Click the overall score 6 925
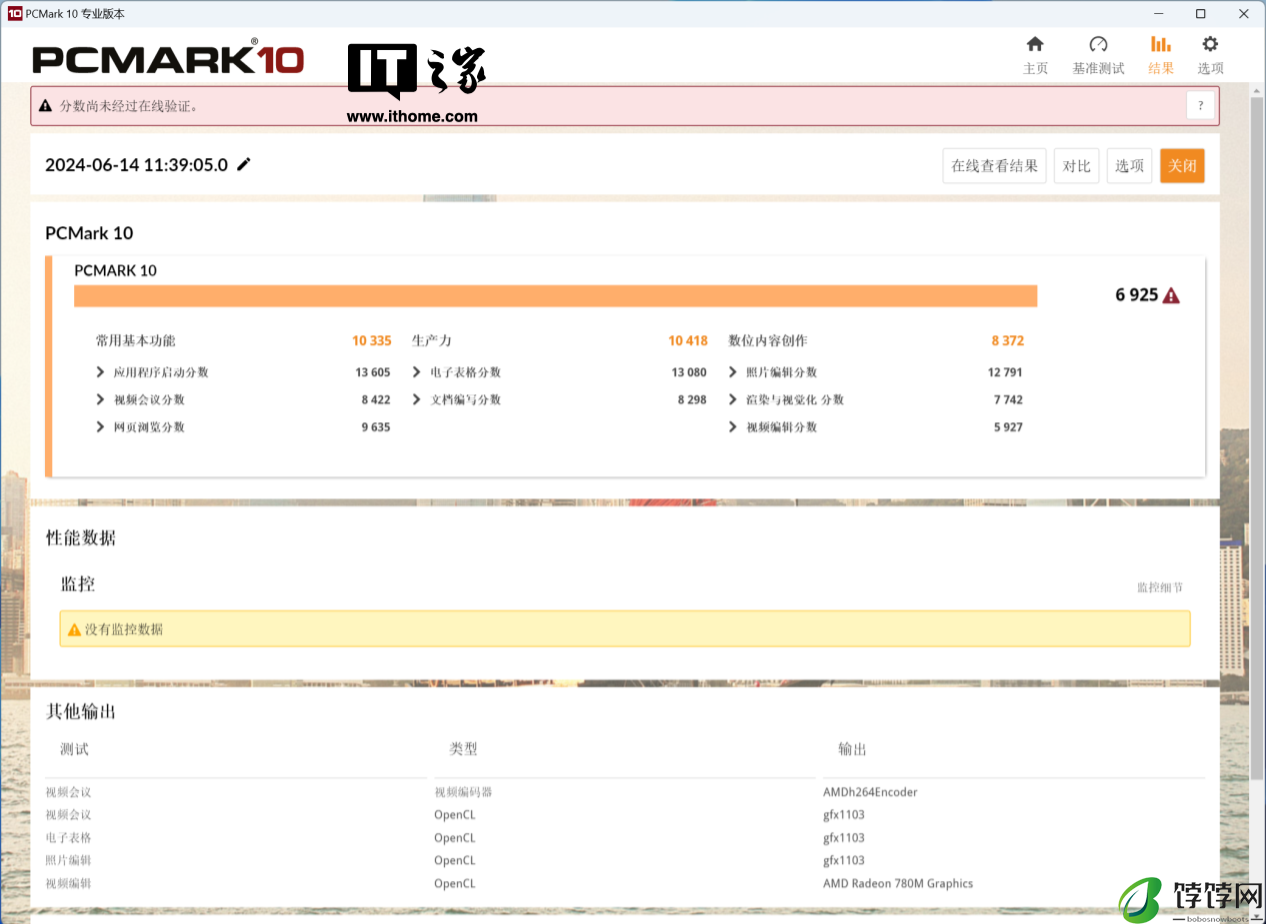This screenshot has width=1266, height=924. pyautogui.click(x=1136, y=295)
